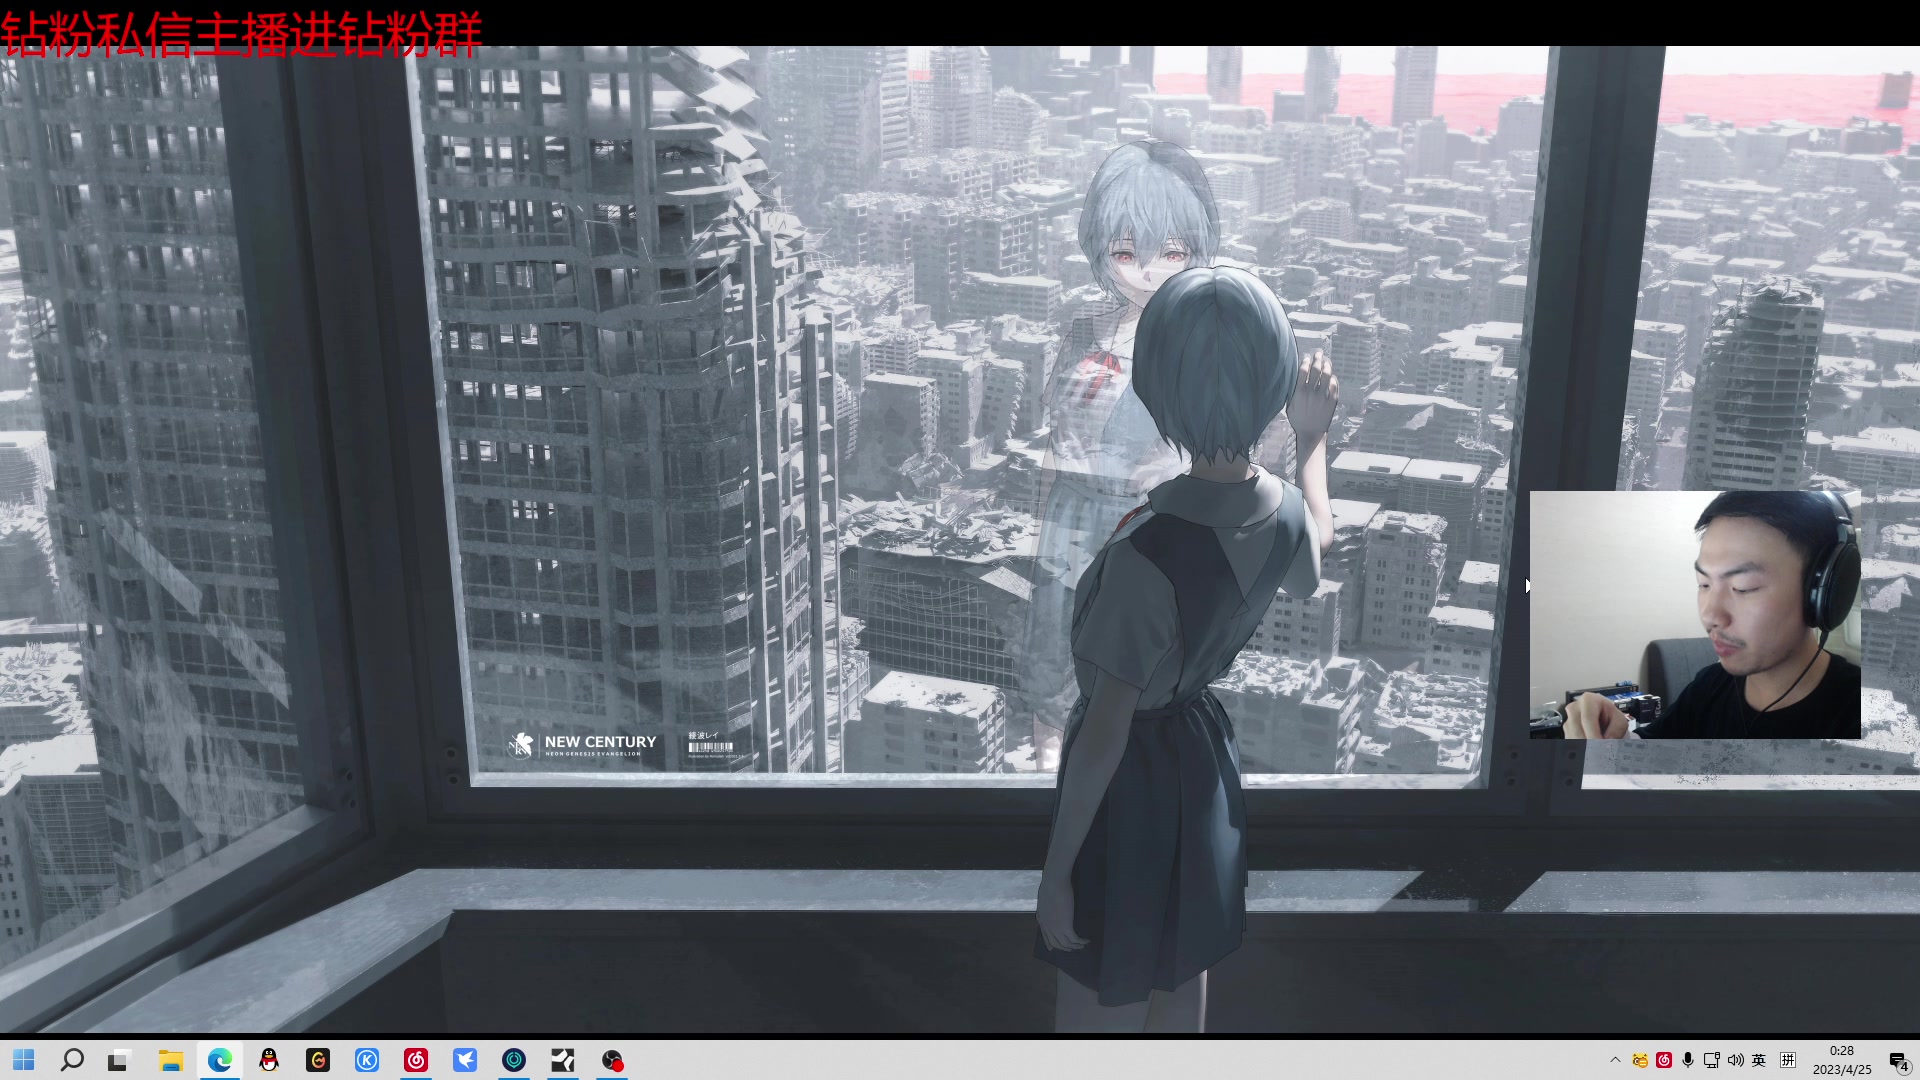Screen dimensions: 1920x1080
Task: Open blue bird app taskbar icon
Action: 465,1060
